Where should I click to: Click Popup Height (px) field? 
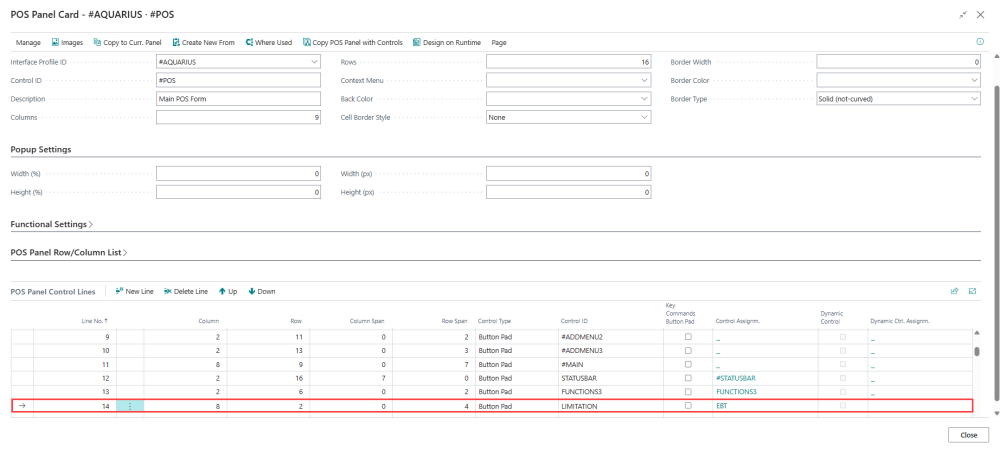568,192
